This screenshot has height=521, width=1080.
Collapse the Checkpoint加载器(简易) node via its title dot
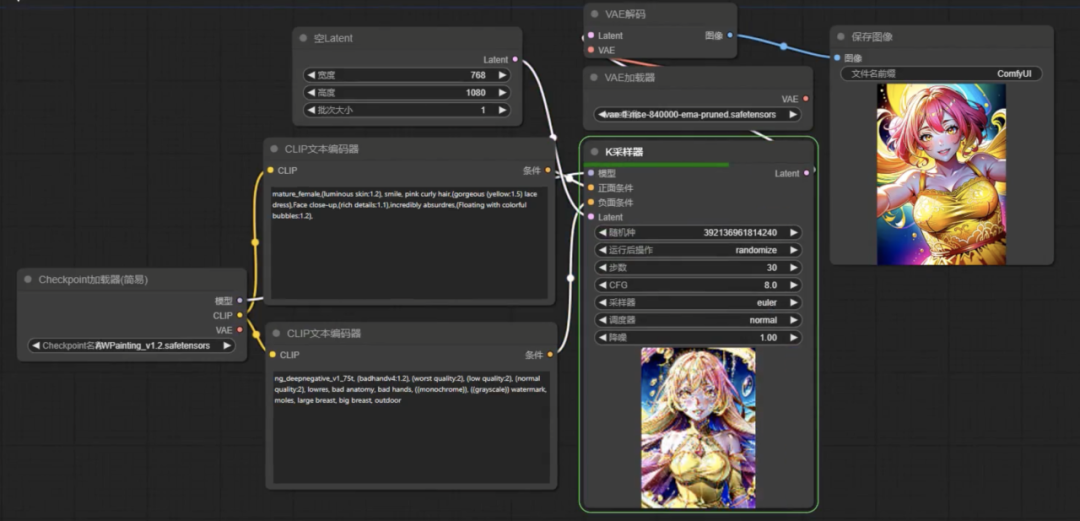coord(28,280)
